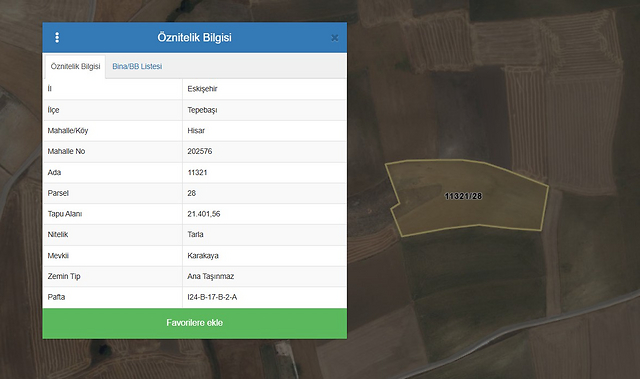Click the Hisar Mahalle/Köy value
The width and height of the screenshot is (640, 379).
pyautogui.click(x=196, y=131)
